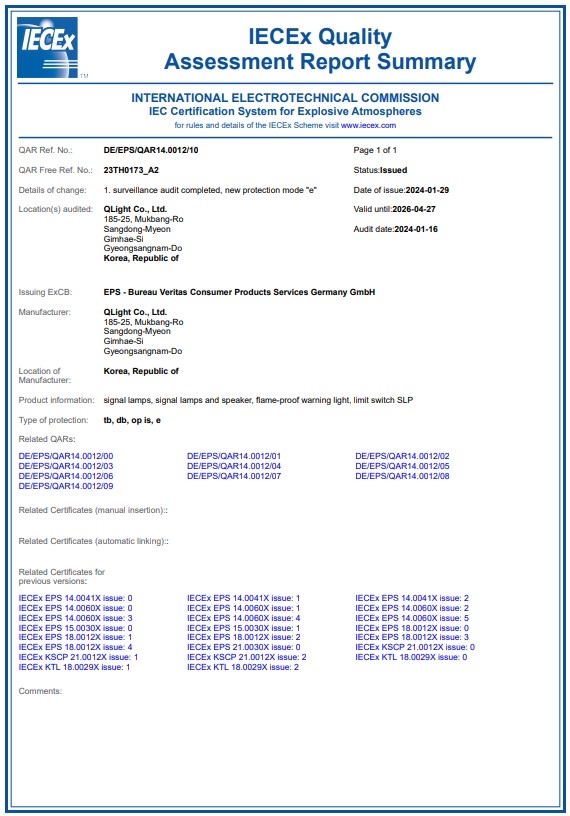Open related QAR DE/EPS/QAR14.0012/01
This screenshot has height=816, width=570.
click(x=234, y=456)
